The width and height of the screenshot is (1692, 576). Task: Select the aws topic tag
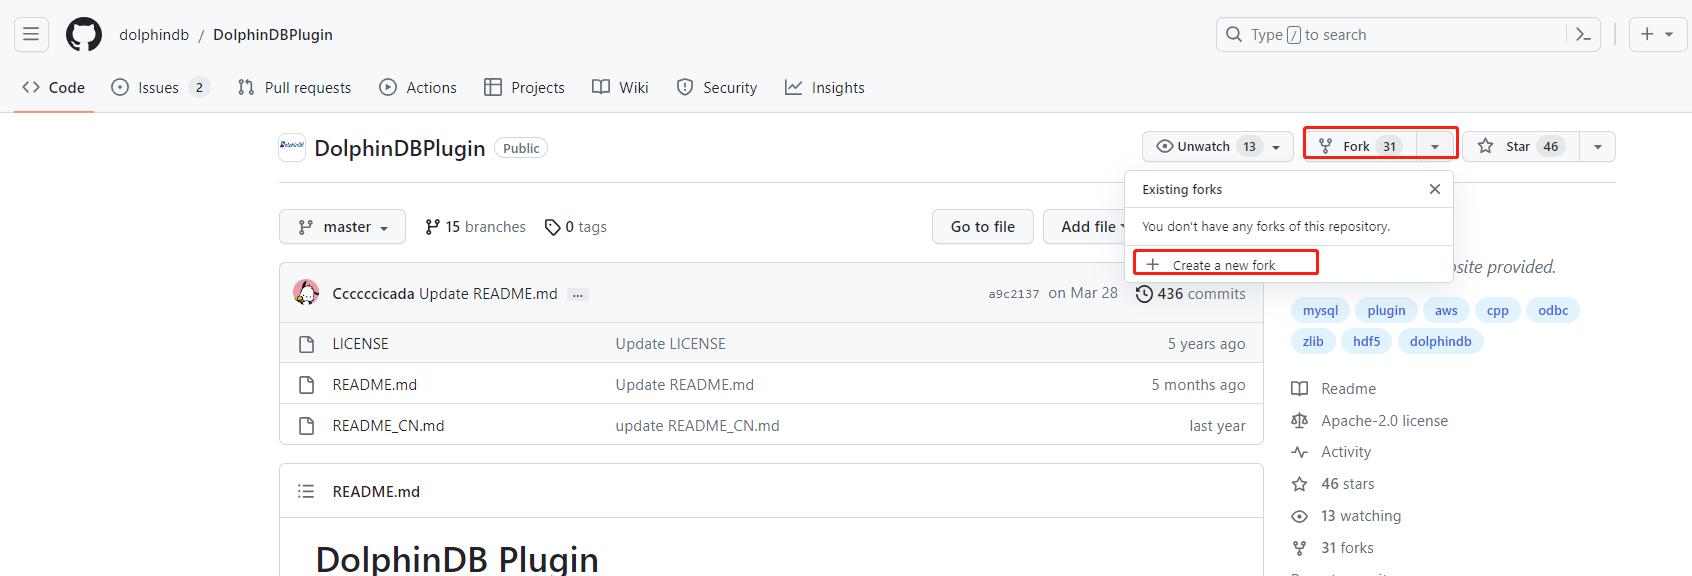point(1446,310)
